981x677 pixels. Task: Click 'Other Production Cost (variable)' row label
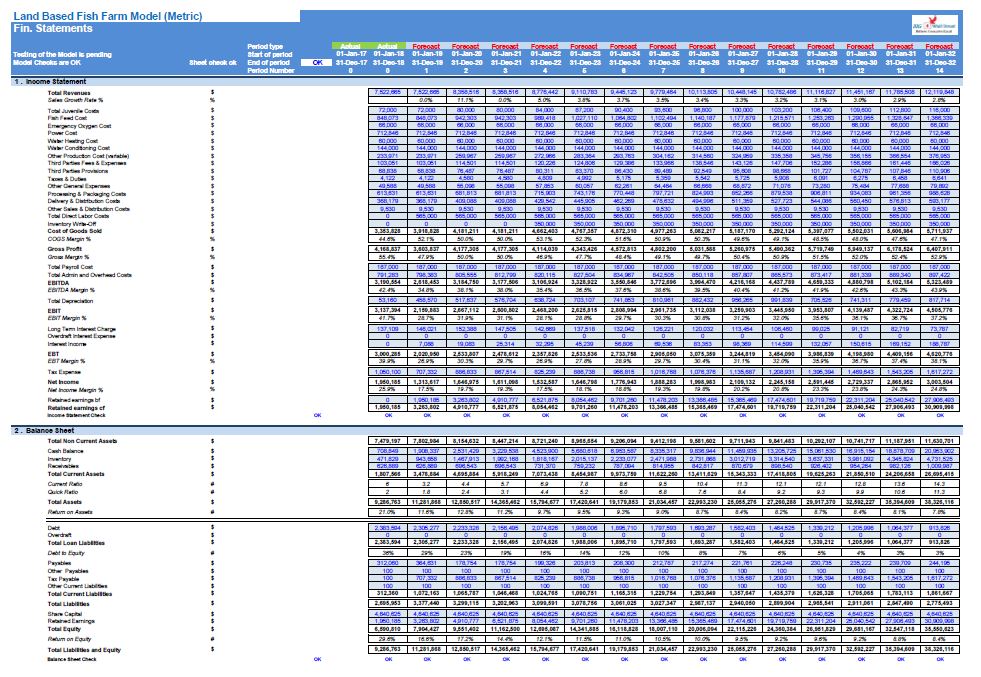[88, 156]
